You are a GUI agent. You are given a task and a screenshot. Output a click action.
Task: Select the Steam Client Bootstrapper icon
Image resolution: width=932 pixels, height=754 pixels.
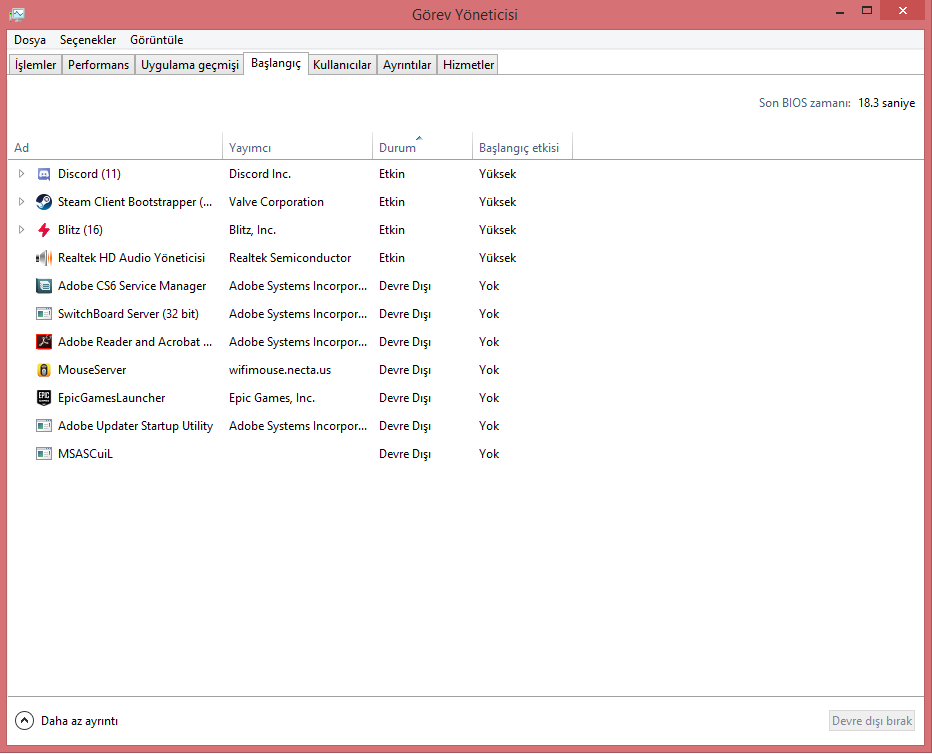click(44, 202)
